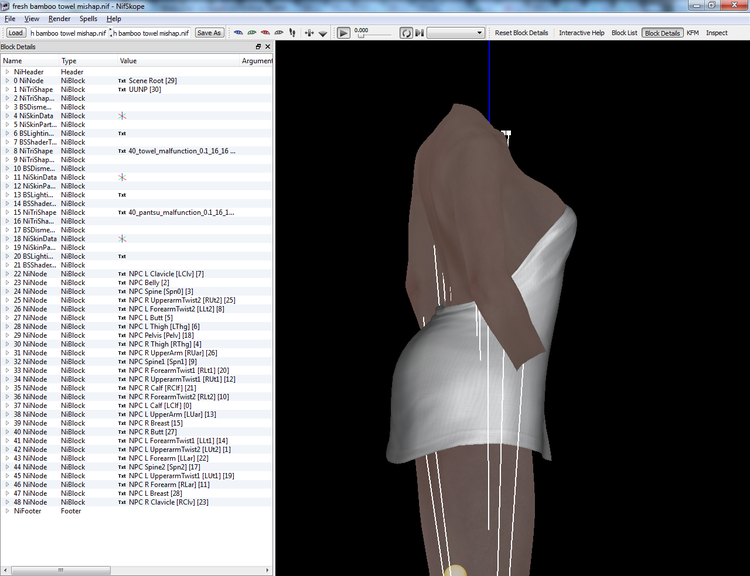Toggle the loop animation button
This screenshot has height=576, width=750.
(406, 33)
